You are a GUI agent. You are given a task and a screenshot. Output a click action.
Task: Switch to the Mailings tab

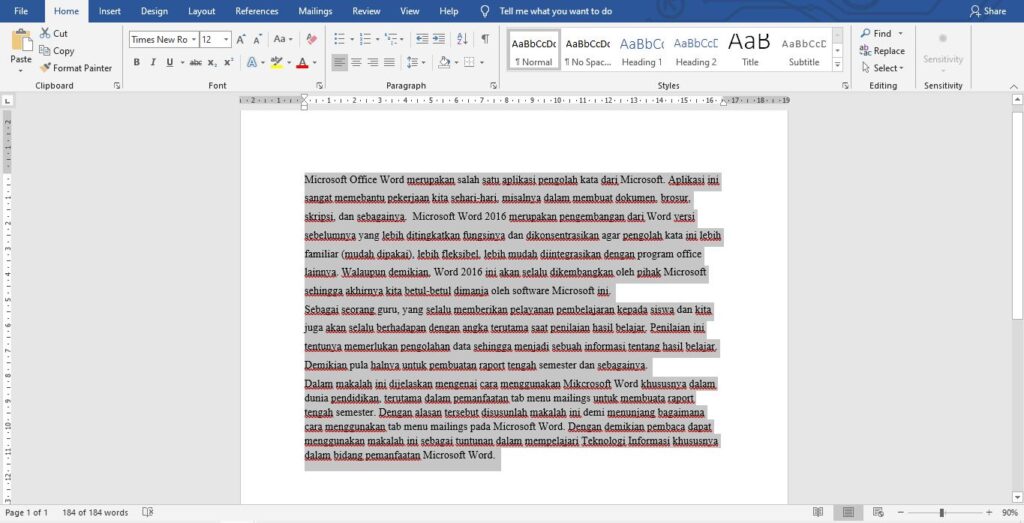(315, 11)
